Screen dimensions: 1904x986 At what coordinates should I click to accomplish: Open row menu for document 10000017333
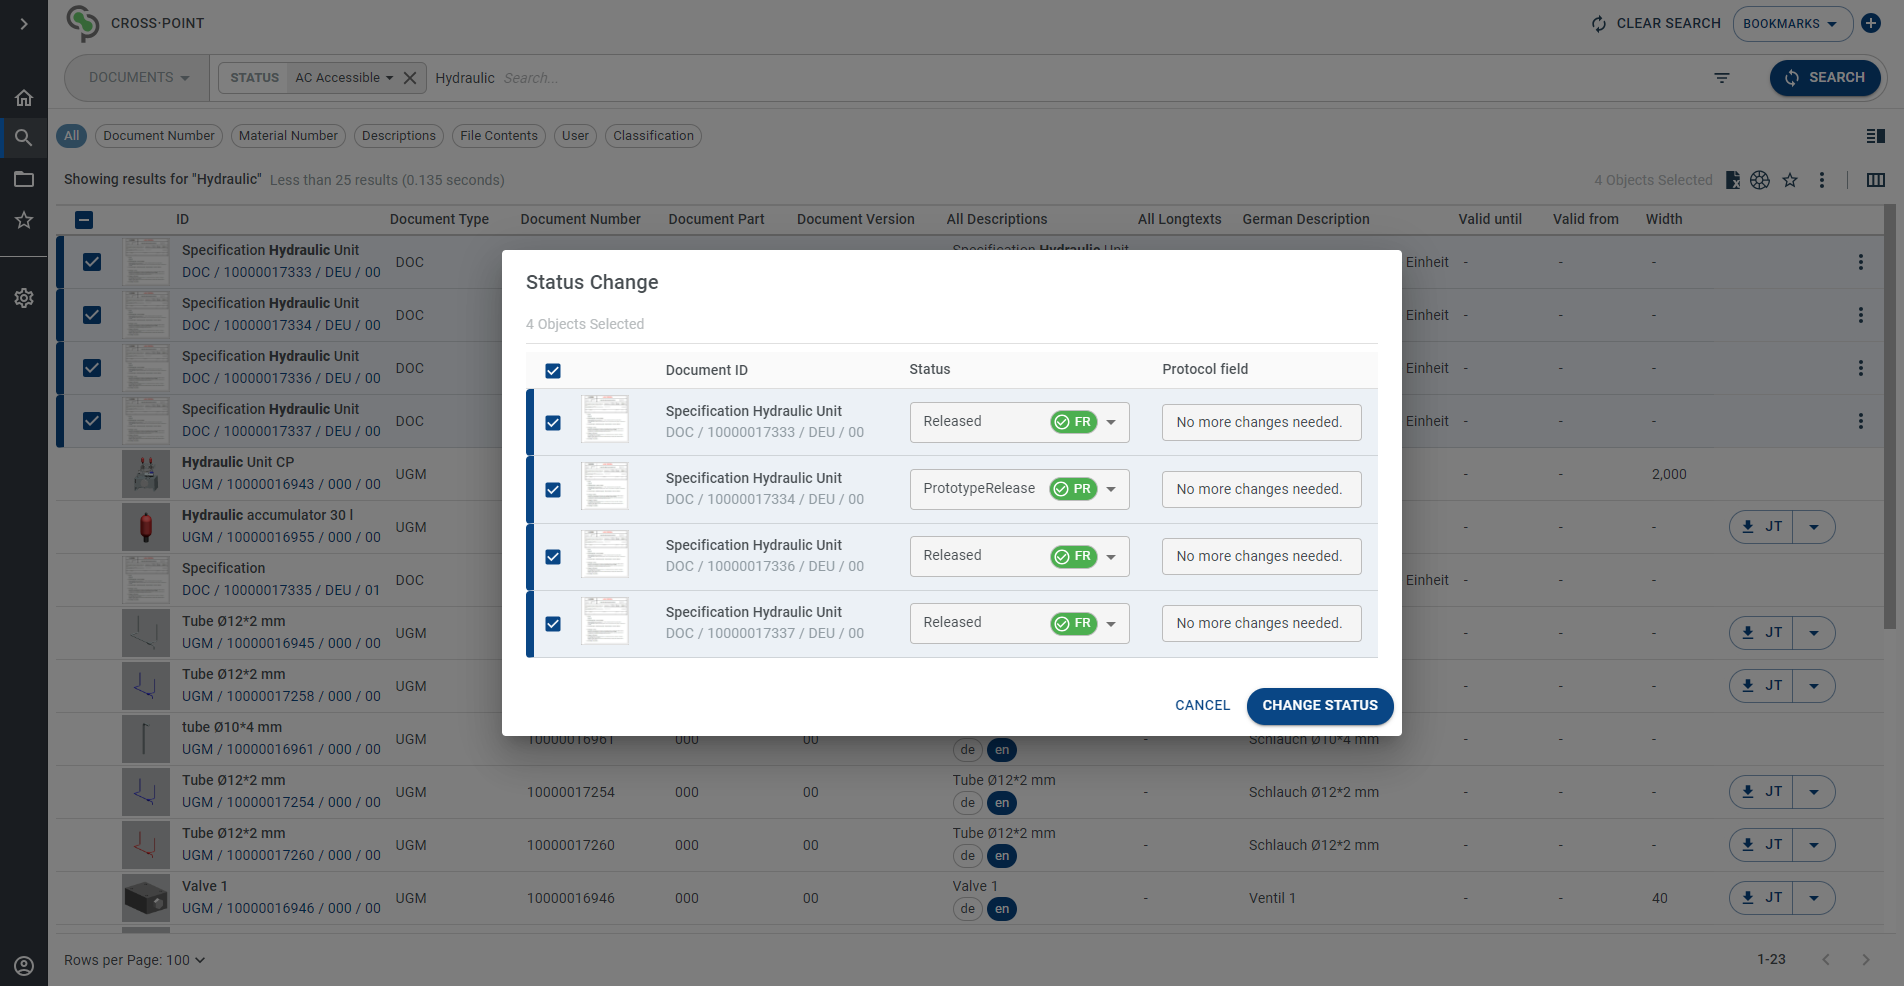tap(1861, 262)
